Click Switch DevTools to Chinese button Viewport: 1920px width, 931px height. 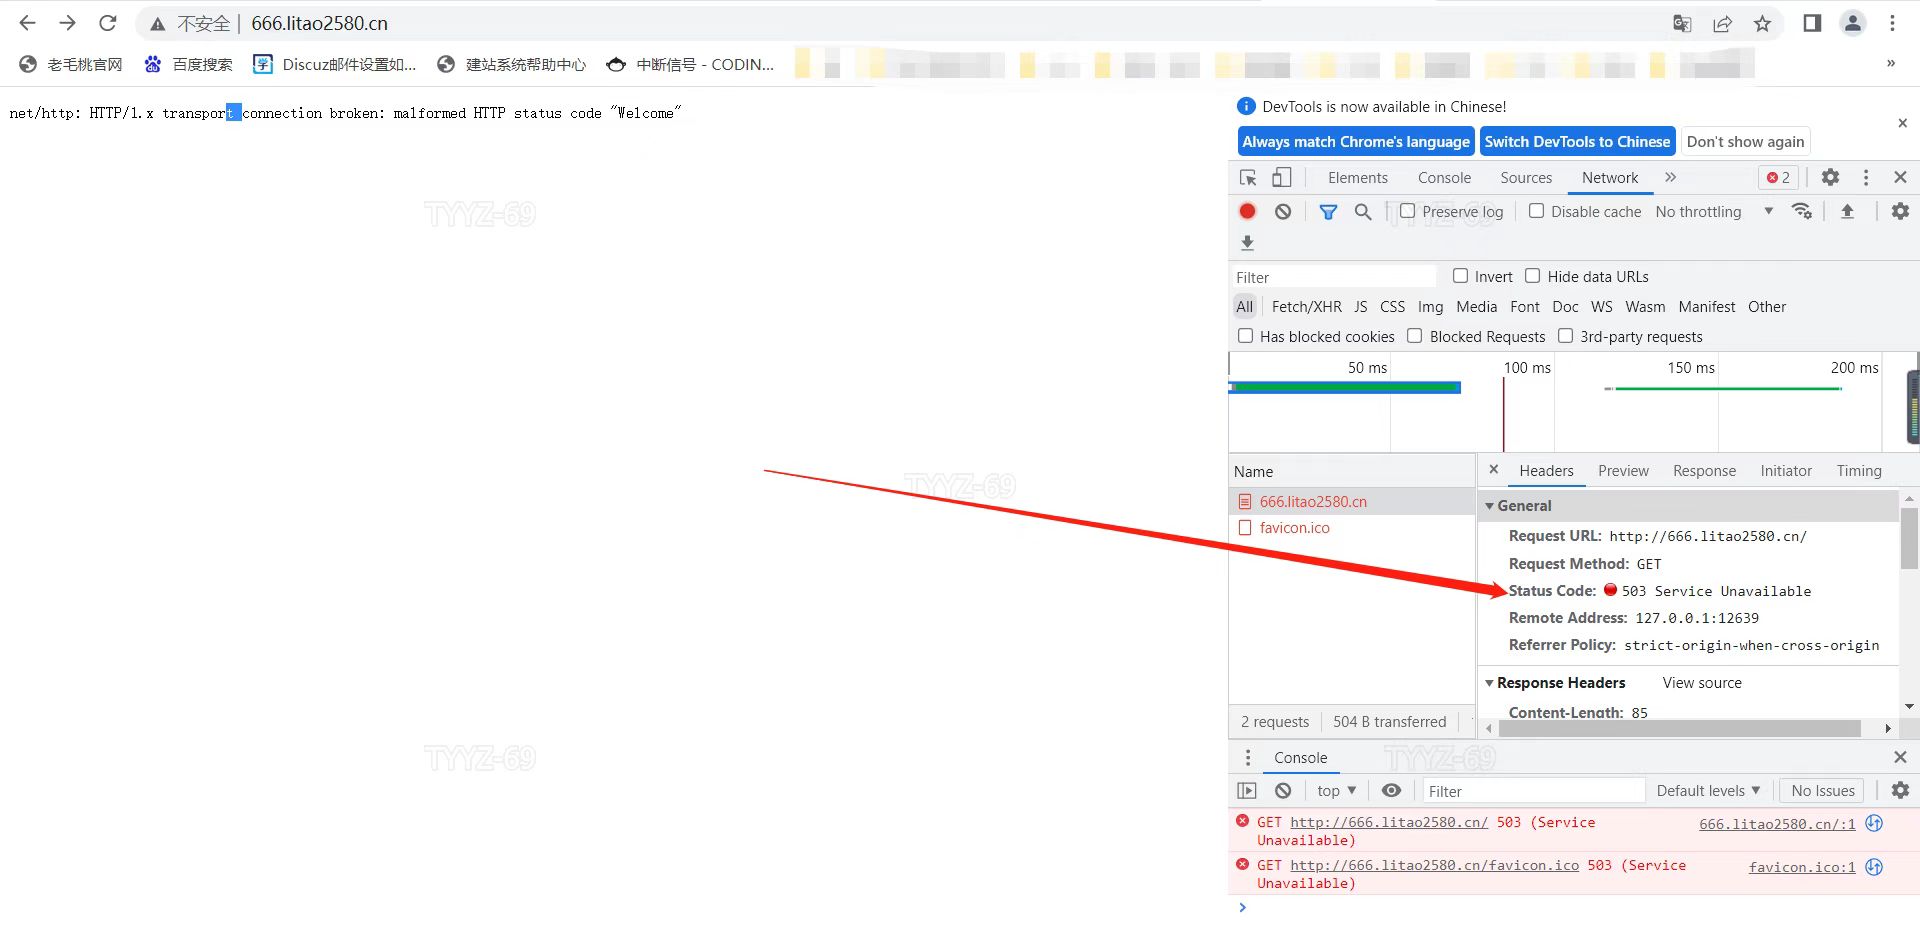pyautogui.click(x=1576, y=142)
